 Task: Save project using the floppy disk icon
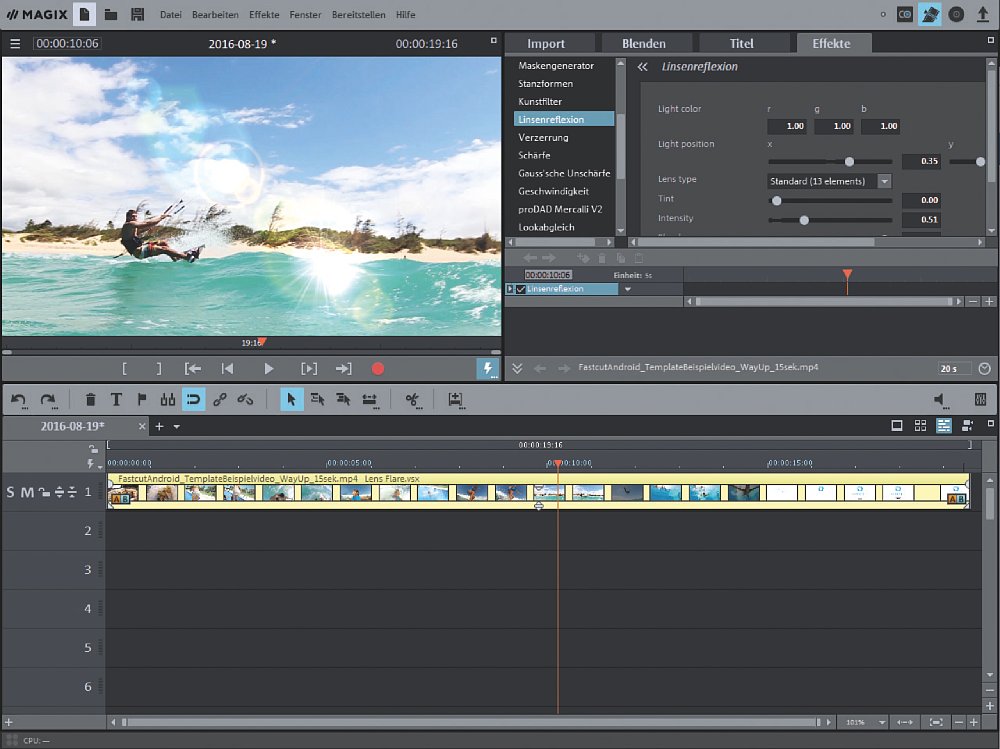pyautogui.click(x=137, y=15)
